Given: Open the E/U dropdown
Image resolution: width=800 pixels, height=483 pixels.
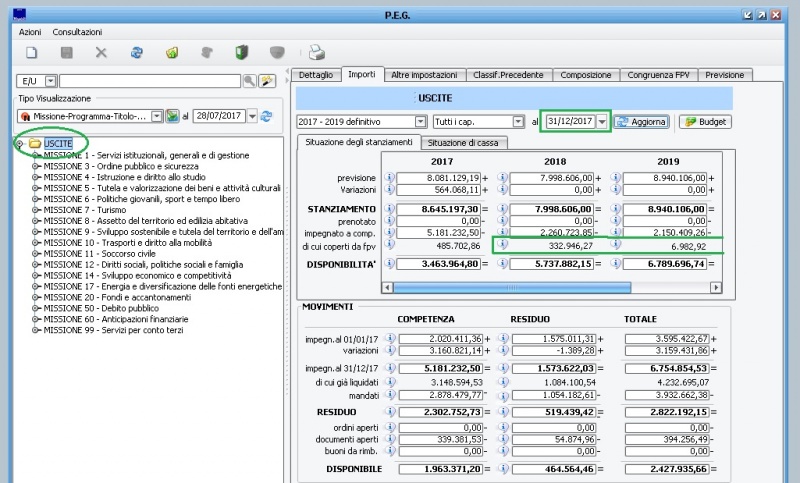Looking at the screenshot, I should coord(50,81).
